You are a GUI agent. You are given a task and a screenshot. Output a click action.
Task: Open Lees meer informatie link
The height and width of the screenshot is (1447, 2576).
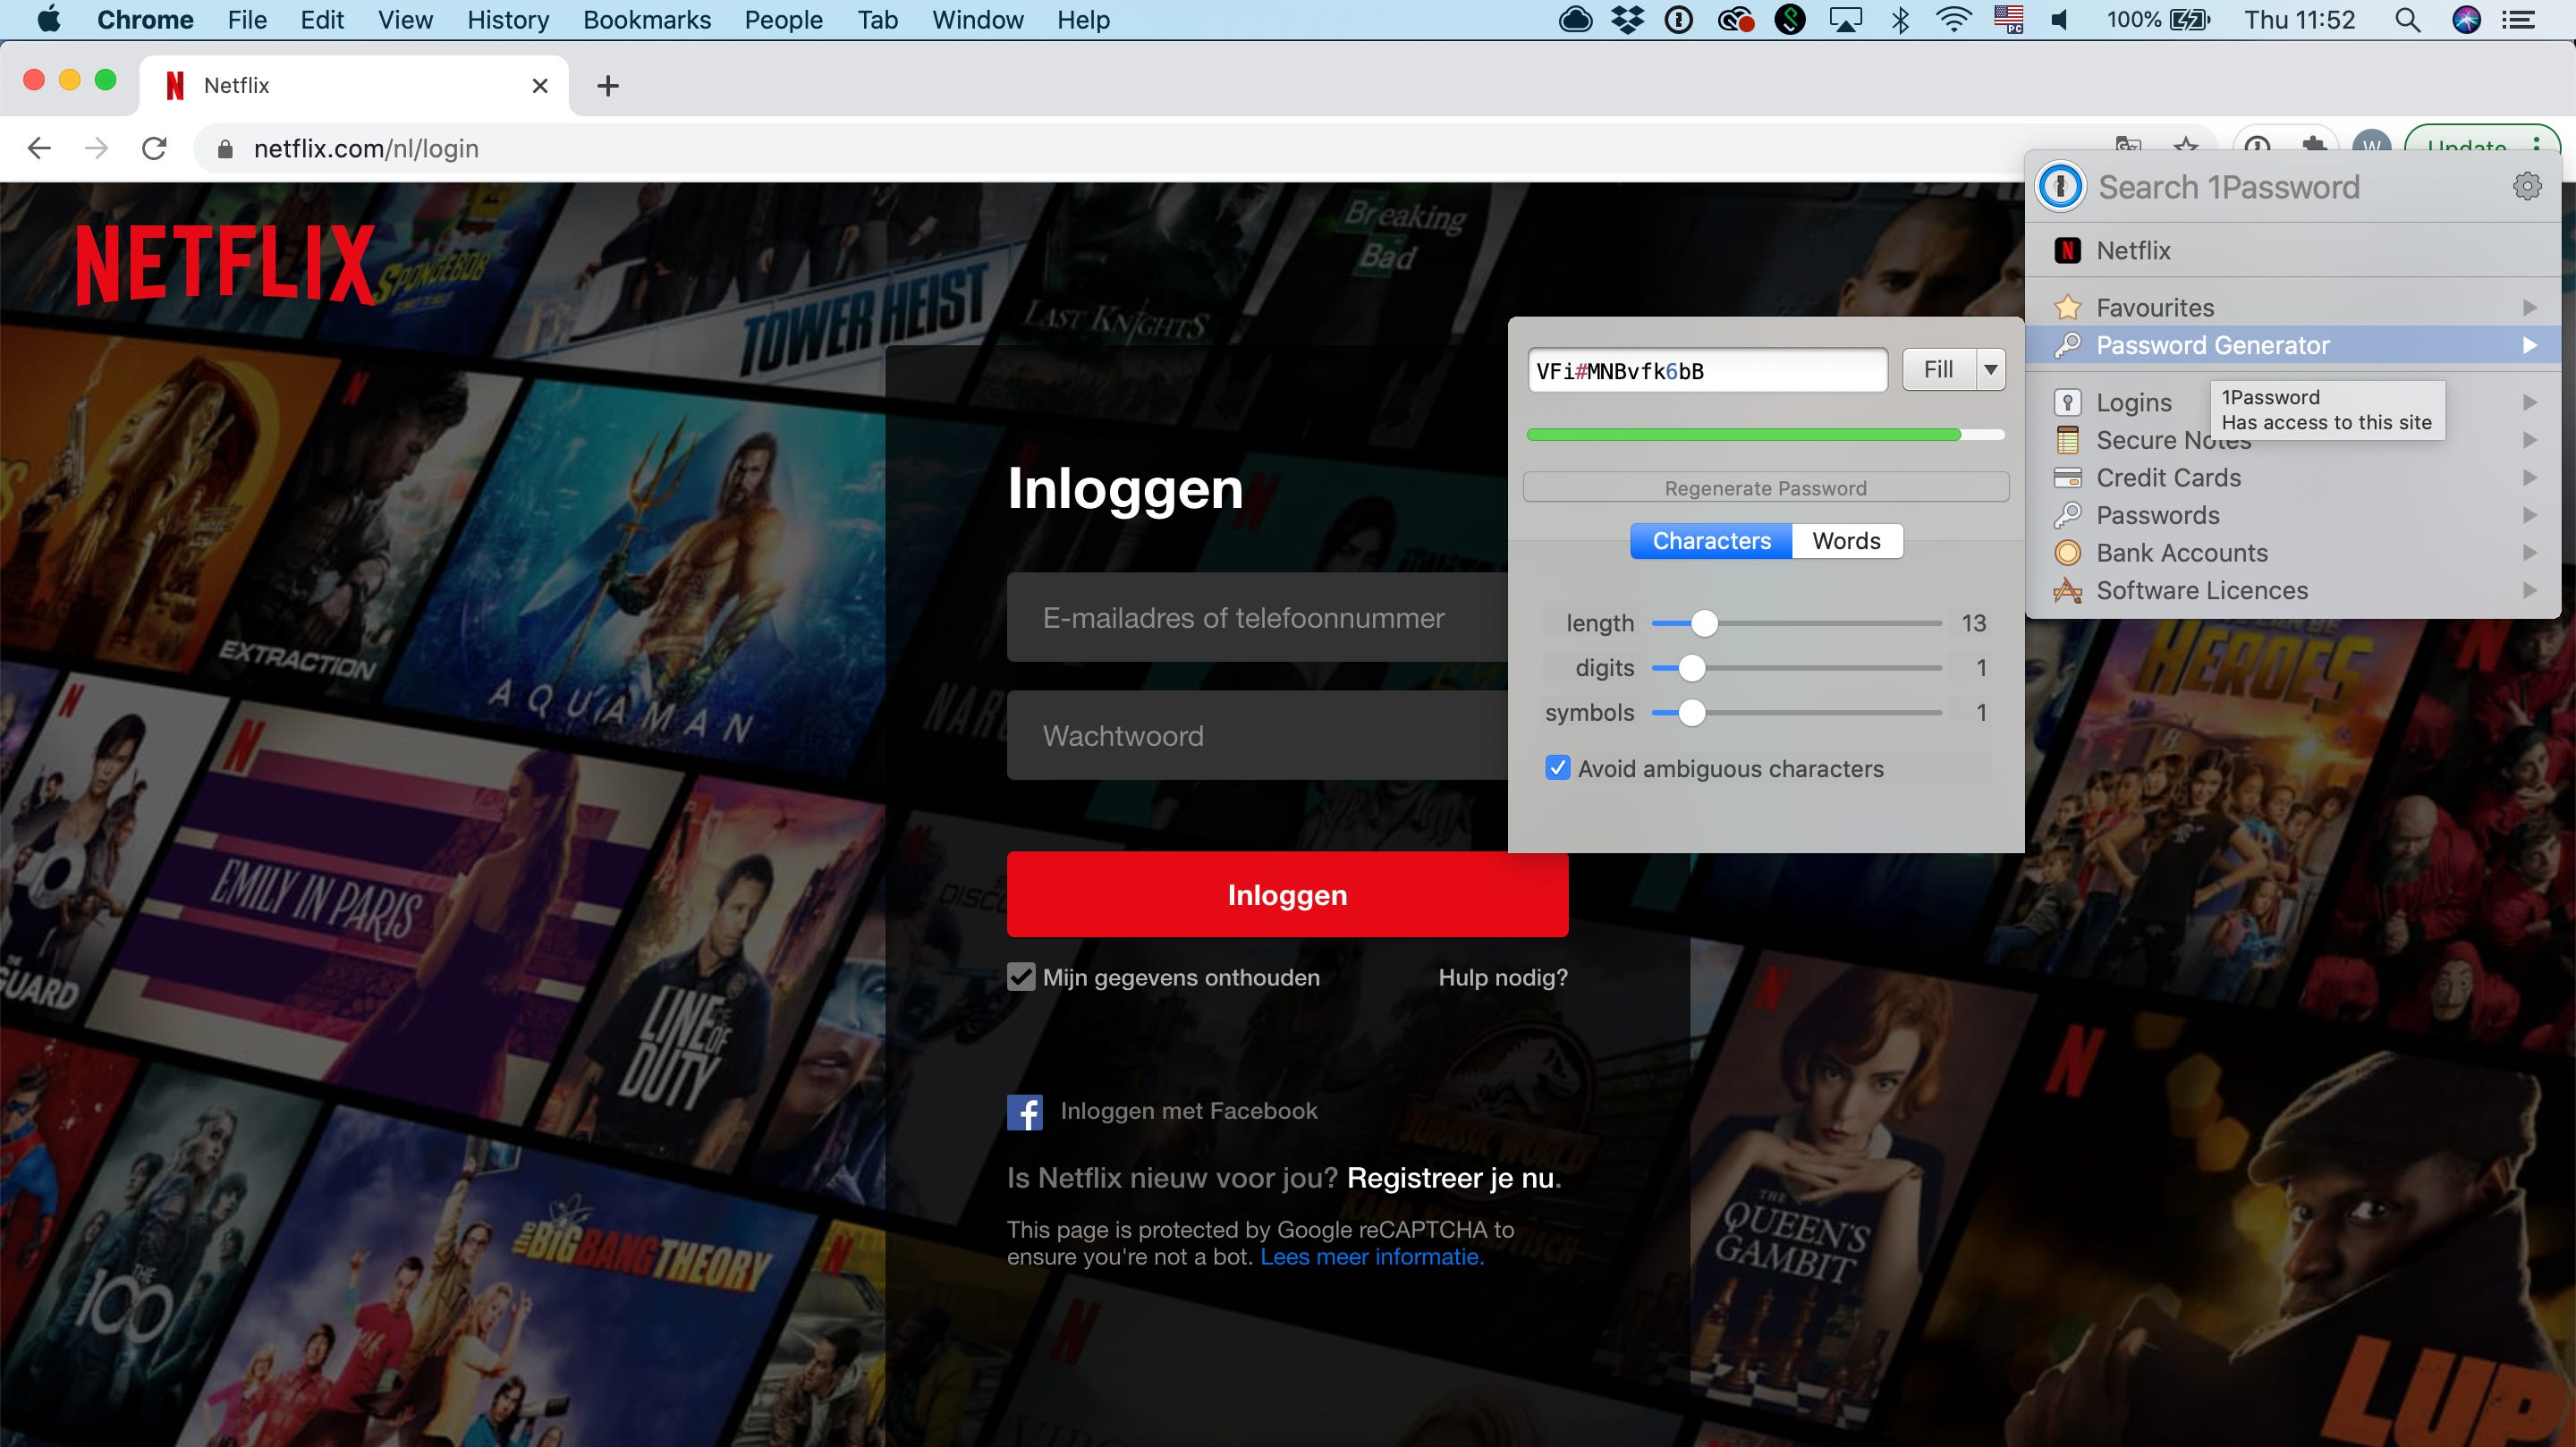(1372, 1257)
